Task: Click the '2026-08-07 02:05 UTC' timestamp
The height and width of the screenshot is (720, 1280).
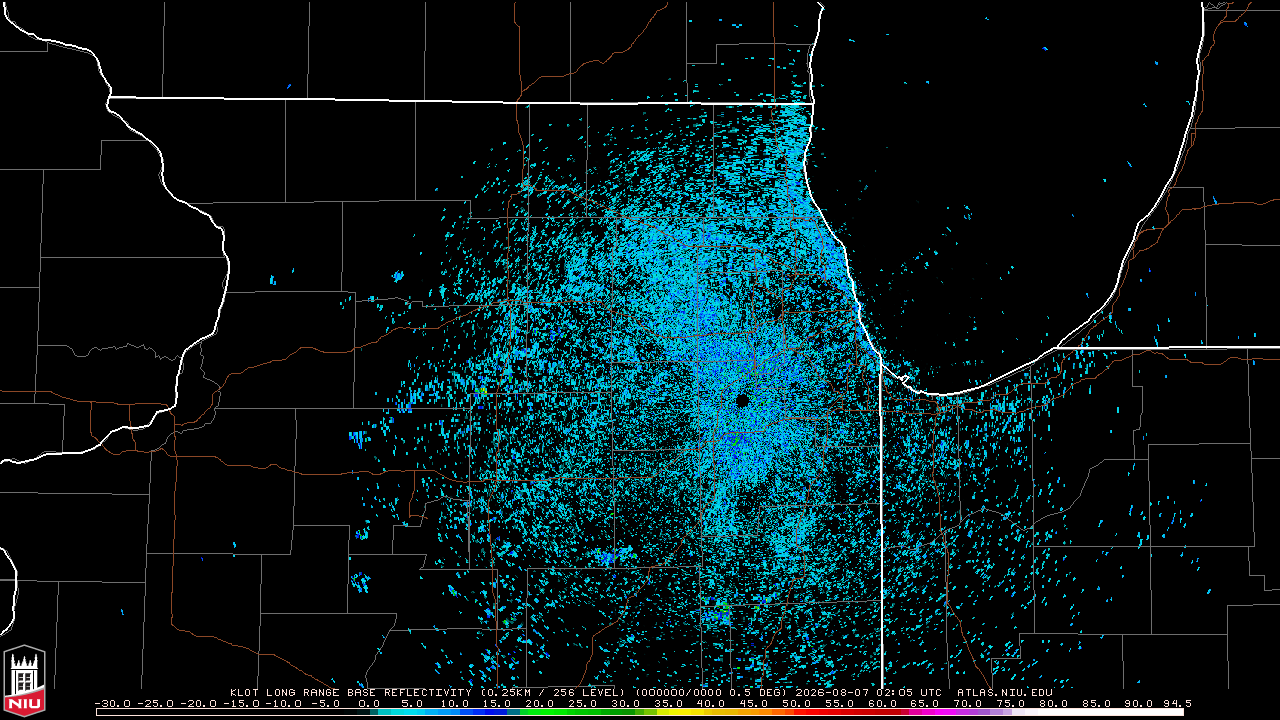Action: (x=868, y=692)
